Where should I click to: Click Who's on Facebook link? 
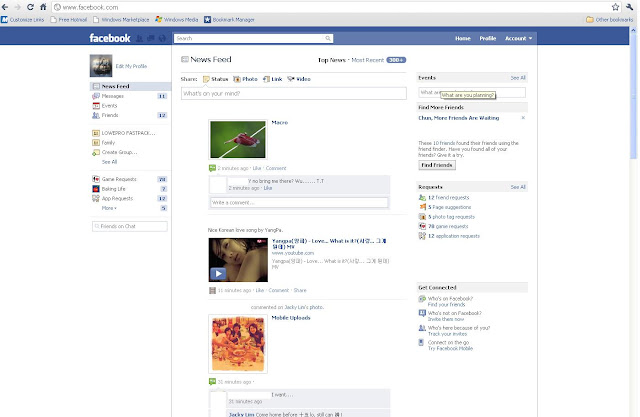pos(450,299)
